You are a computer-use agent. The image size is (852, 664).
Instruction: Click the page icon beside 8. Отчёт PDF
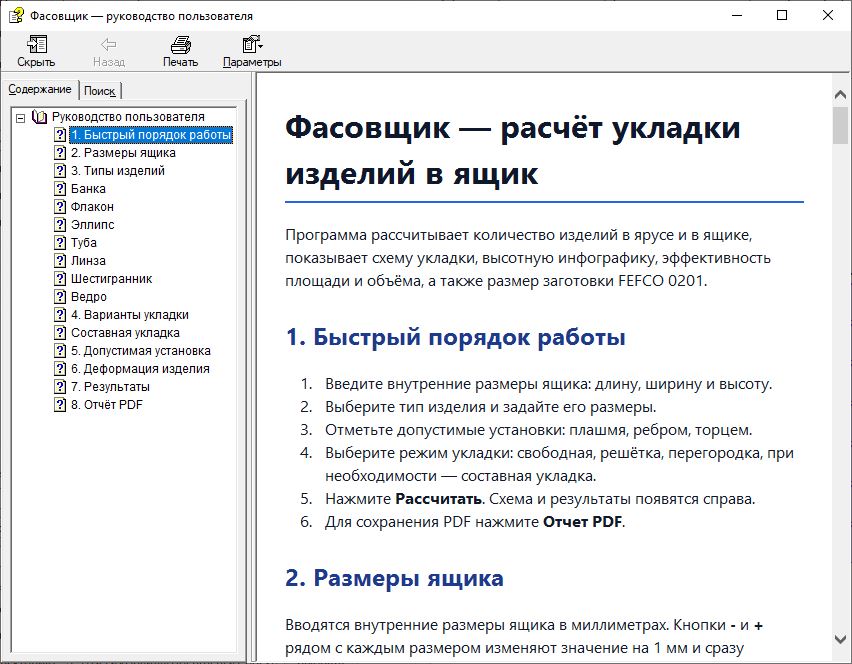[x=60, y=404]
